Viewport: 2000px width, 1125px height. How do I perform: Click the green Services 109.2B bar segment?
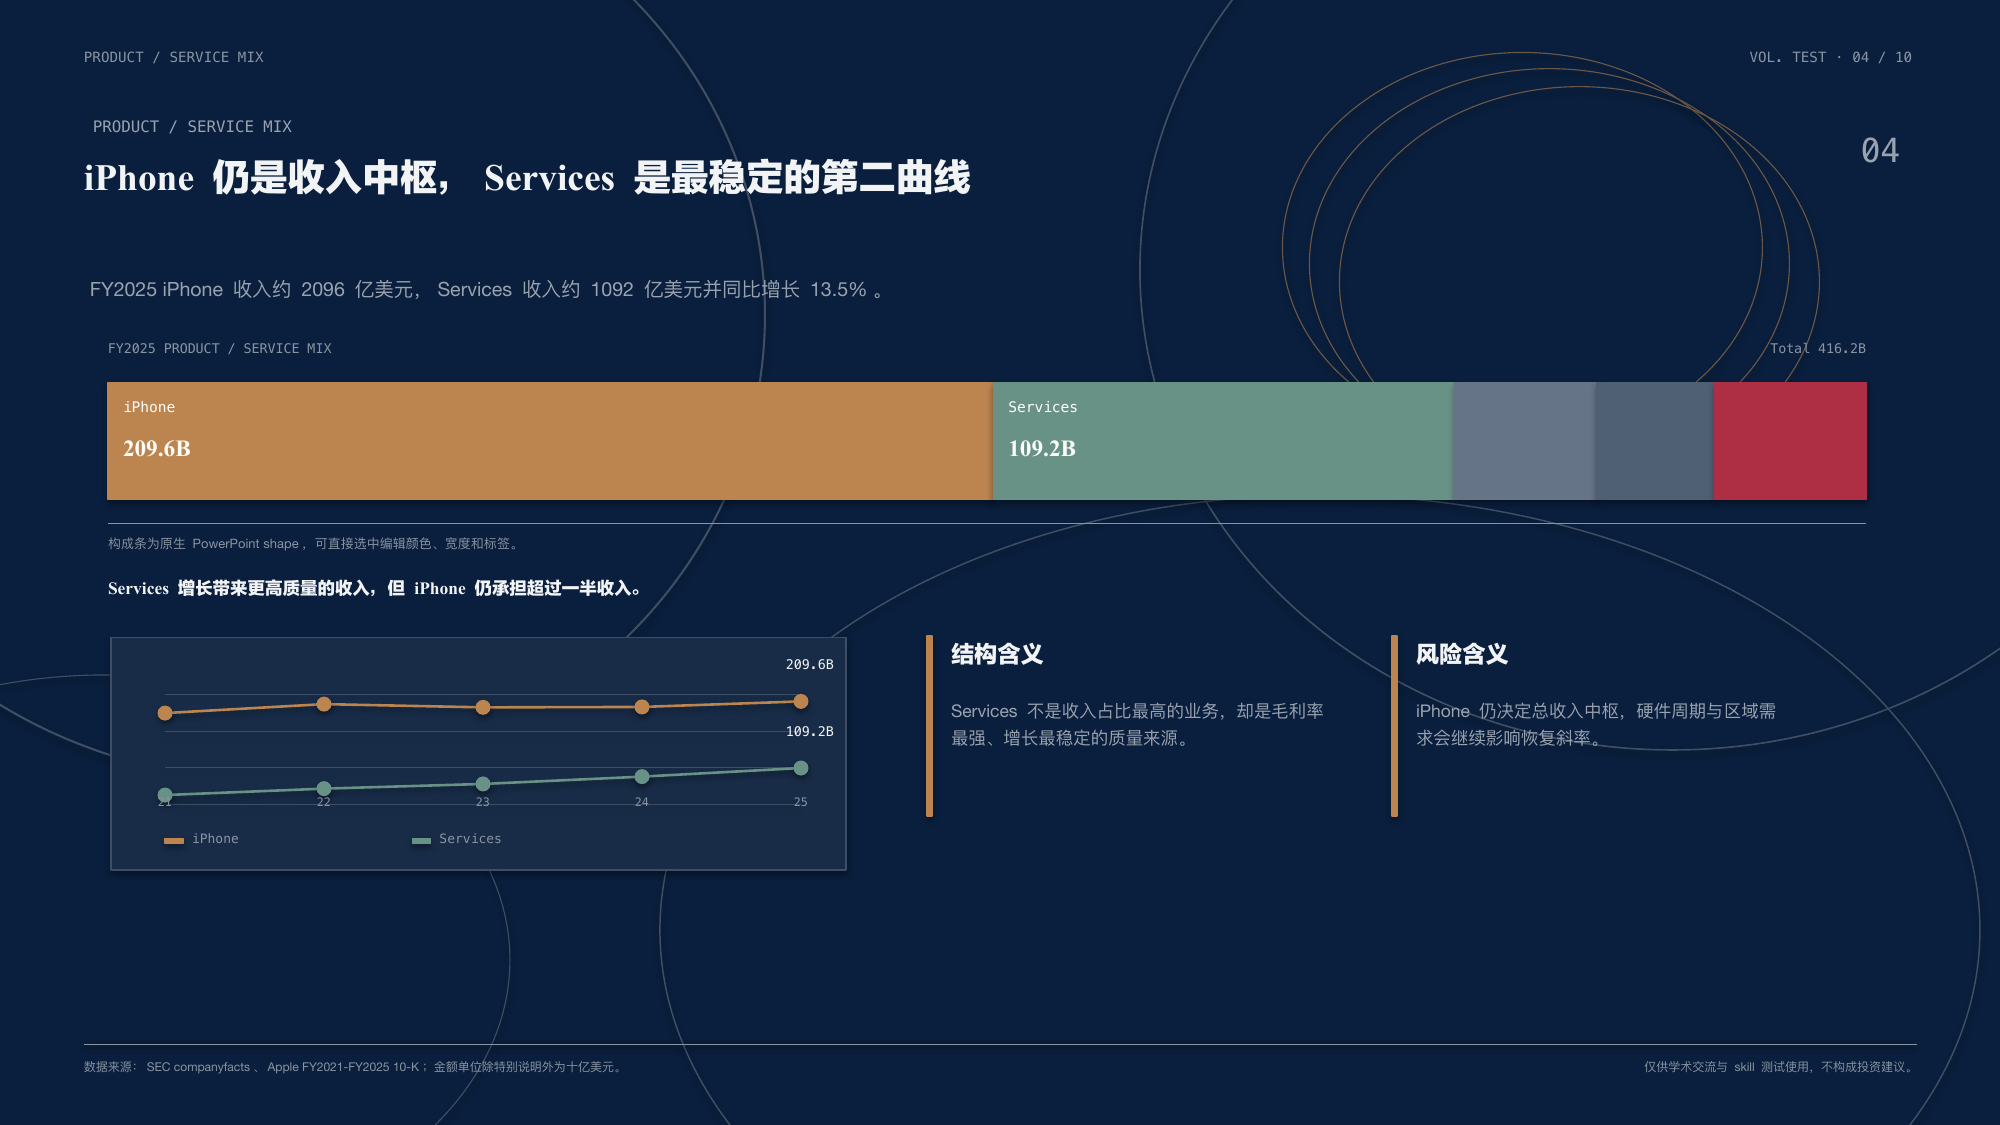[x=1222, y=441]
